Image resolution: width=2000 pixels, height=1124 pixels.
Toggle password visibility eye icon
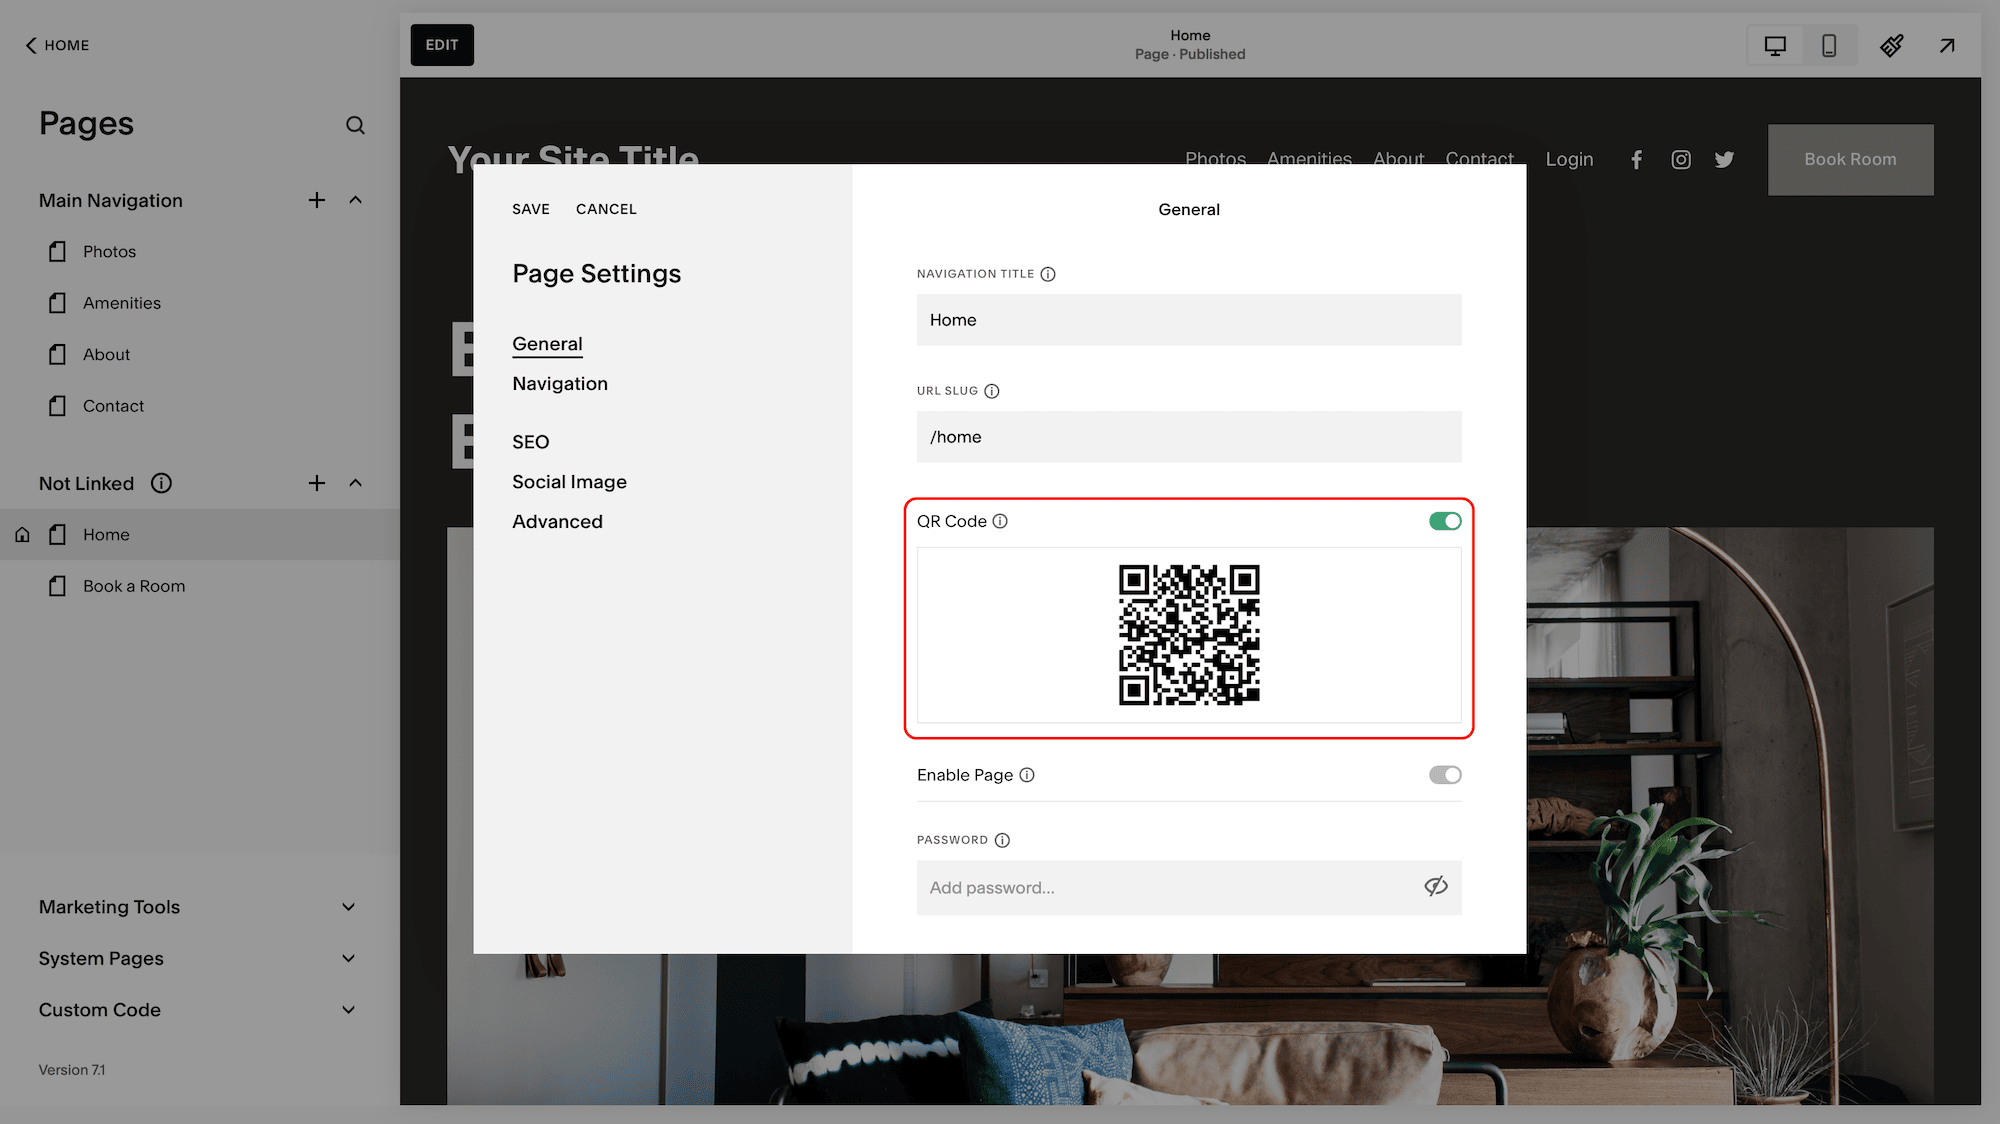(1435, 887)
